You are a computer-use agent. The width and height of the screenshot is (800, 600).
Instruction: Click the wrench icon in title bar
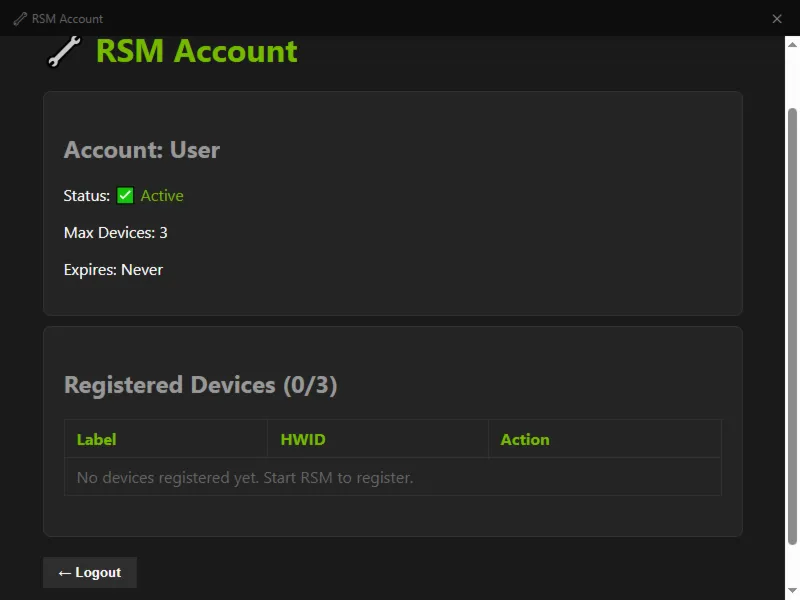pos(20,19)
